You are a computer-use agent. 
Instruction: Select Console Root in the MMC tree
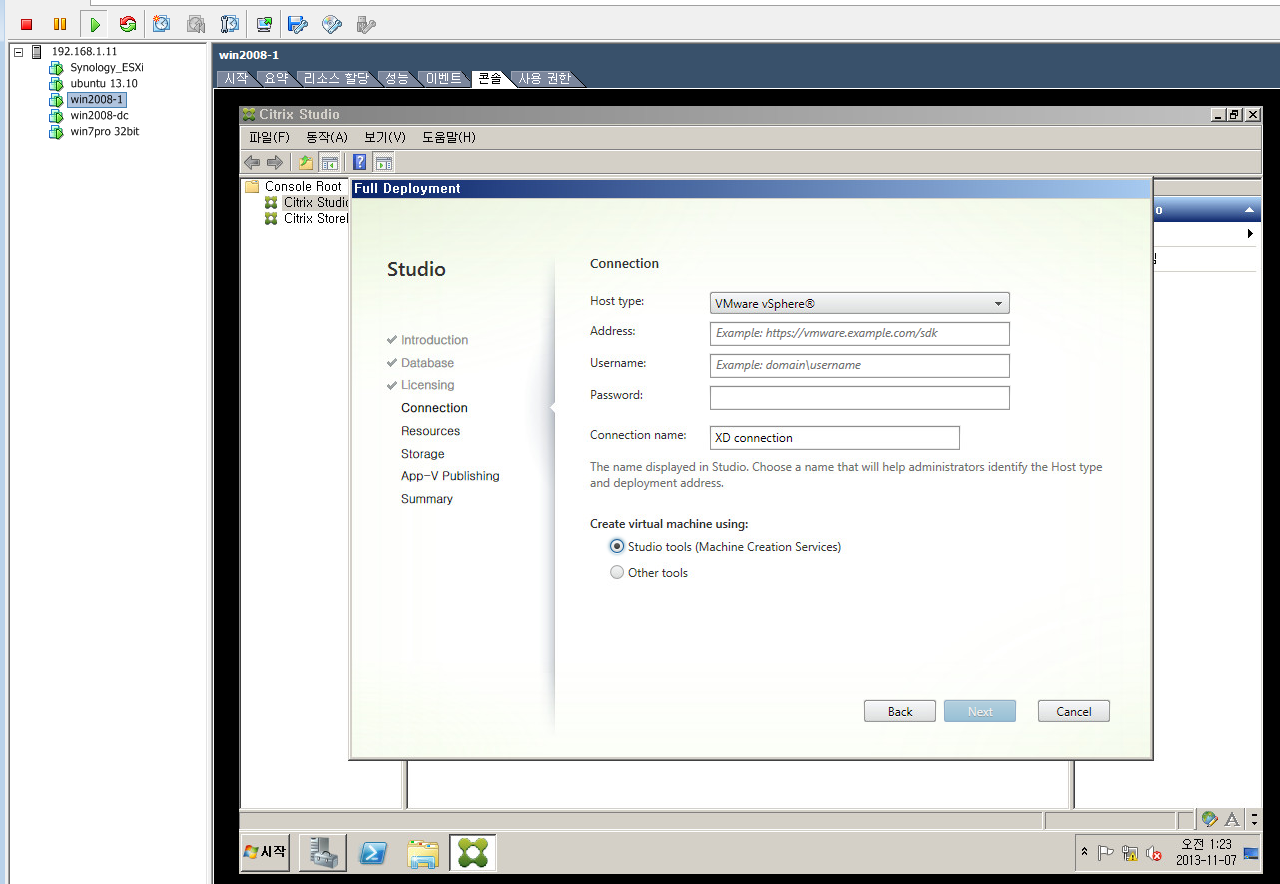pos(303,186)
